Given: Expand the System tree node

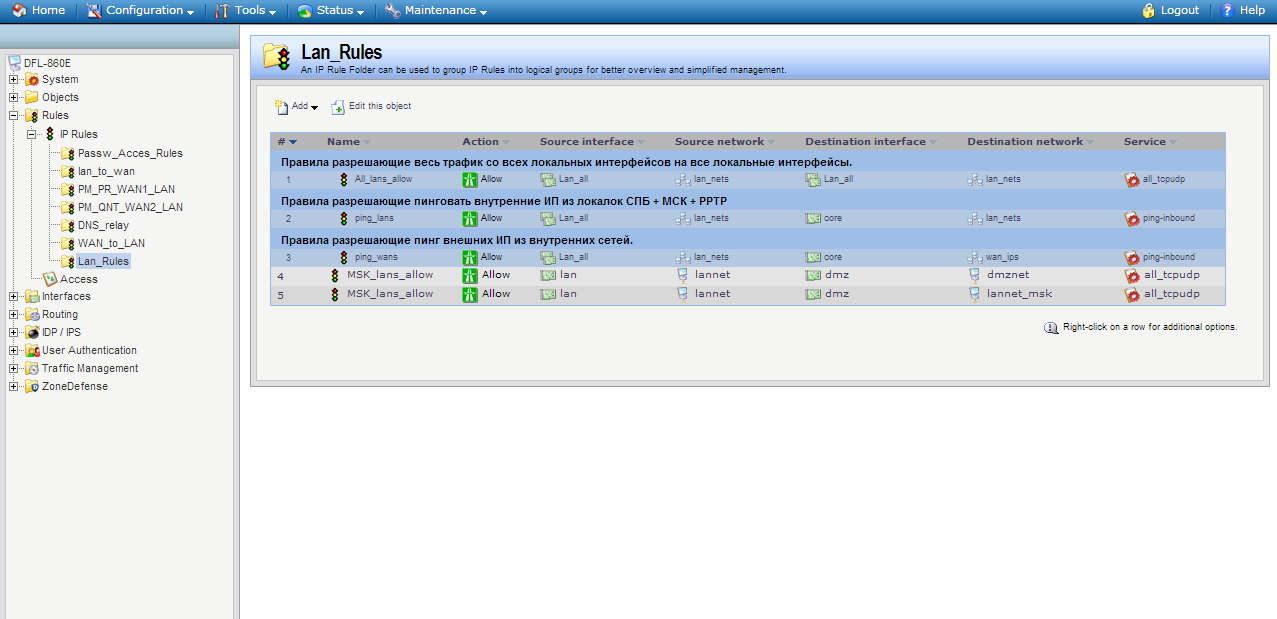Looking at the screenshot, I should coord(13,80).
